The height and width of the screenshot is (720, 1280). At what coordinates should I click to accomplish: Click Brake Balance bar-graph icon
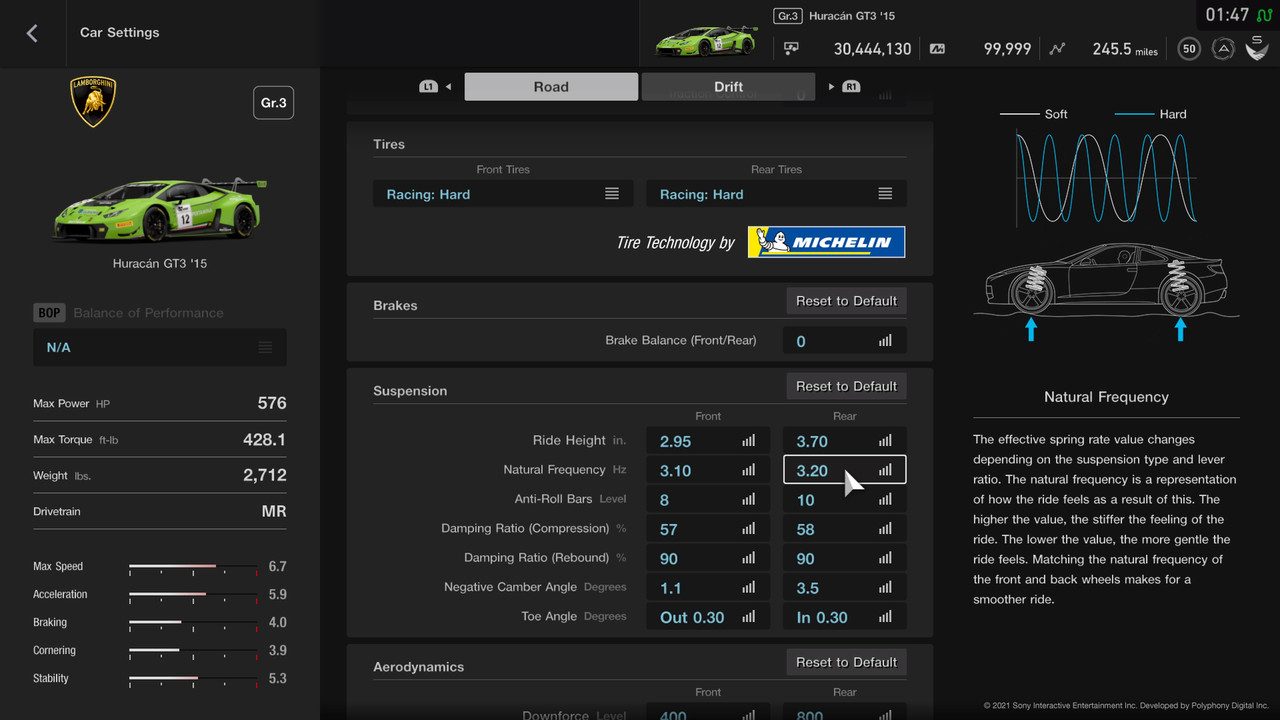885,341
